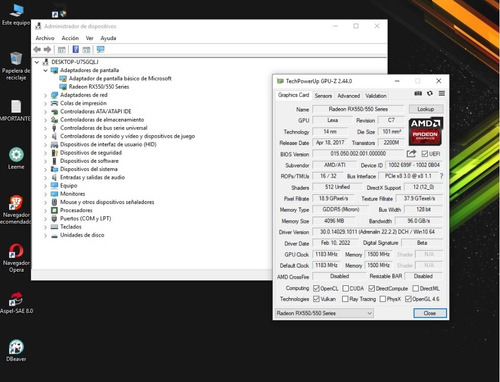Toggle the DirectCompute checkbox

372,288
